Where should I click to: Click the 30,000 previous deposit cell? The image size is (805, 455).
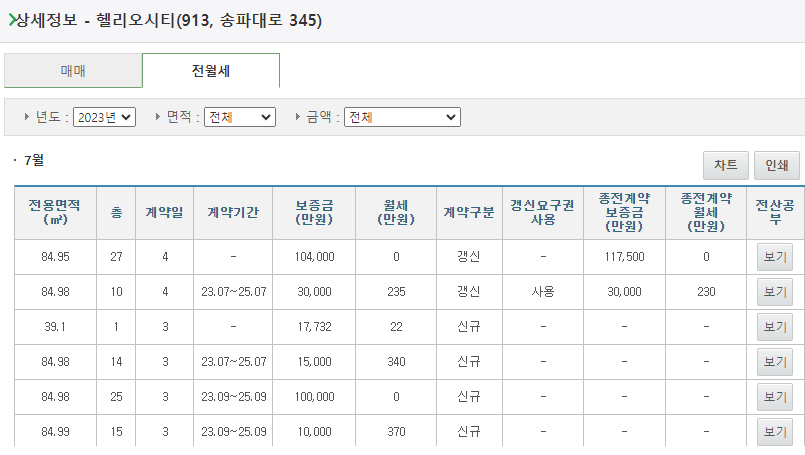point(624,292)
